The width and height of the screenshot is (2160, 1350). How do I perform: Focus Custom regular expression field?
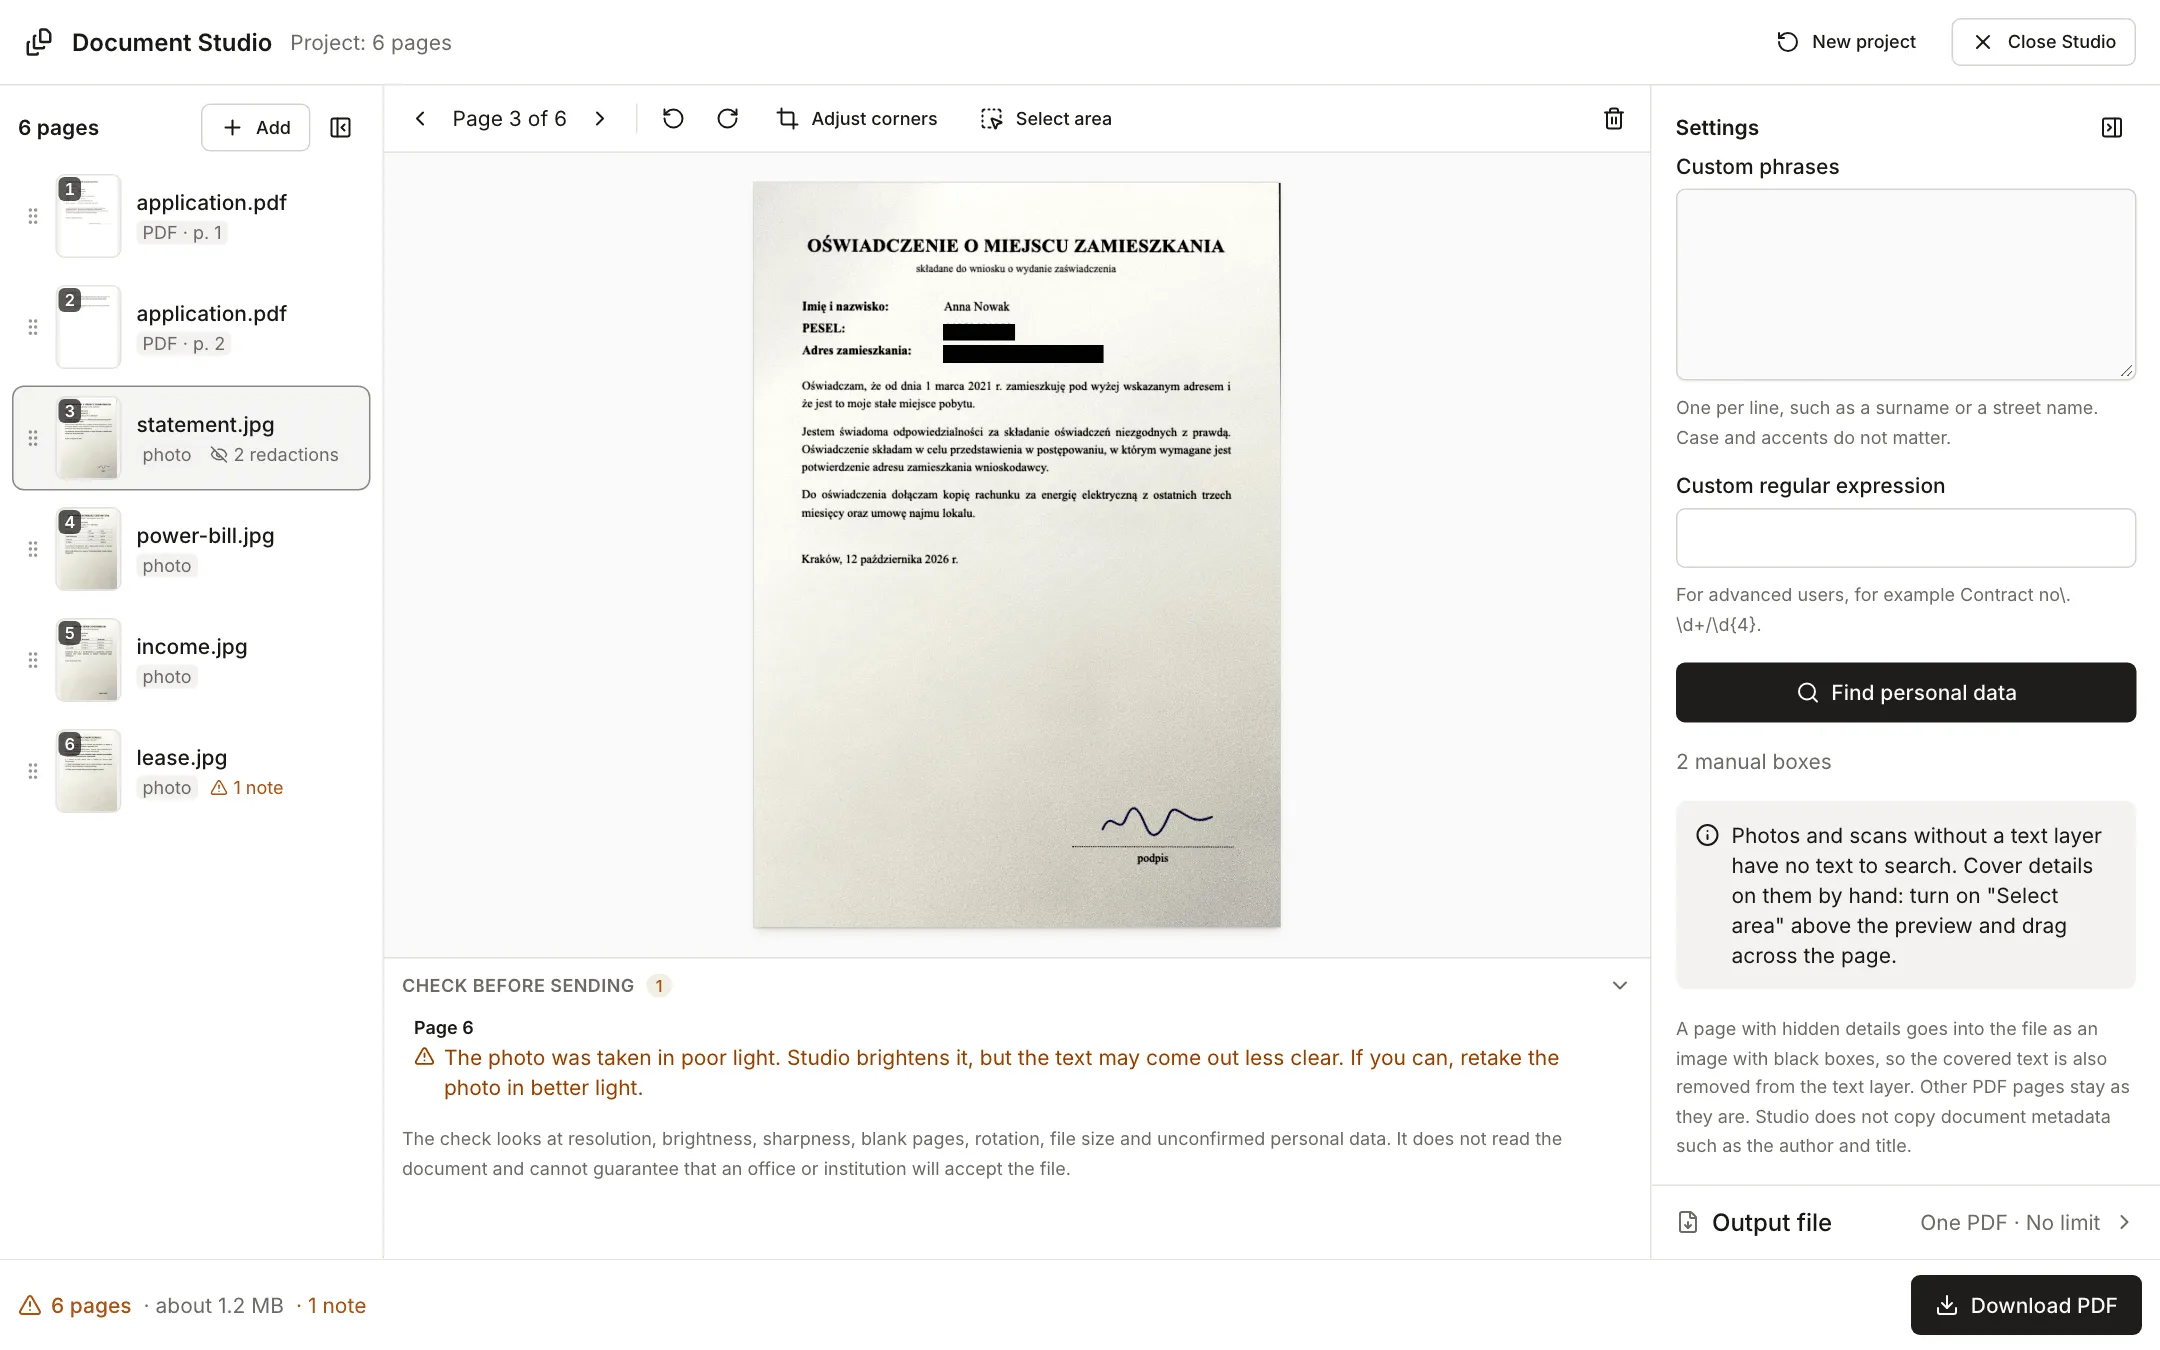pyautogui.click(x=1906, y=538)
